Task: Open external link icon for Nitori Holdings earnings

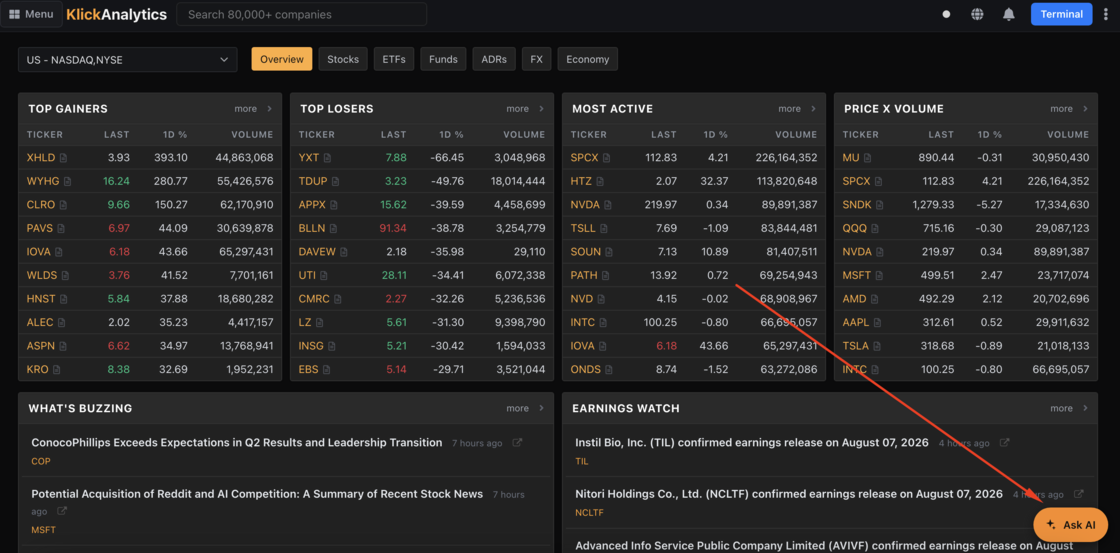Action: pyautogui.click(x=1079, y=494)
